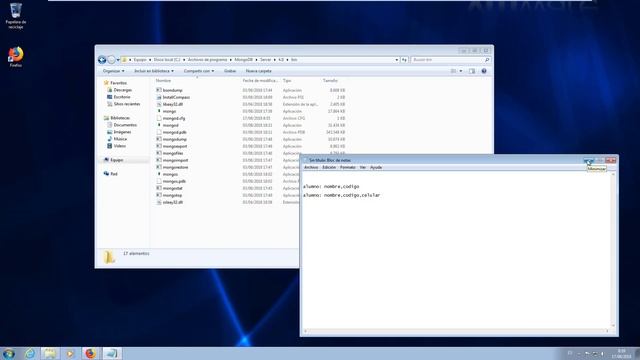Select the file named mongorestore
The width and height of the screenshot is (640, 360).
(x=175, y=167)
